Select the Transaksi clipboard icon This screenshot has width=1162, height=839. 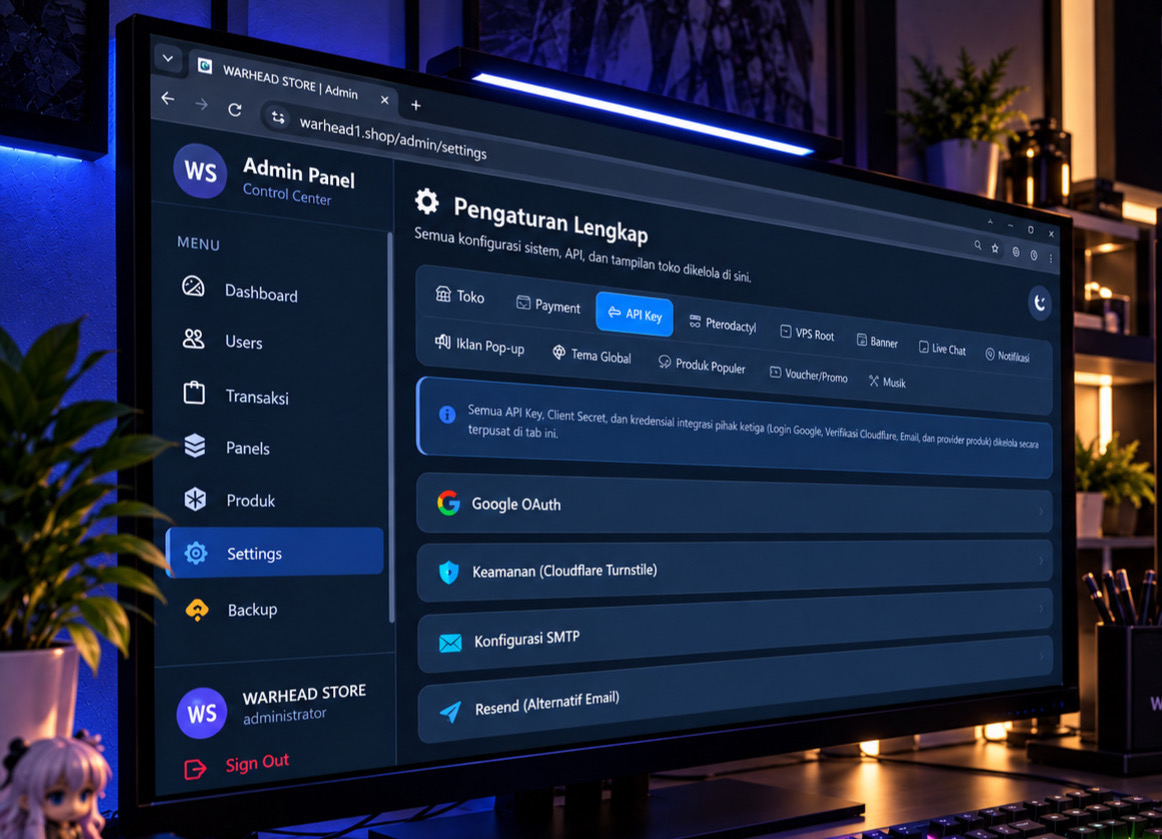click(194, 392)
